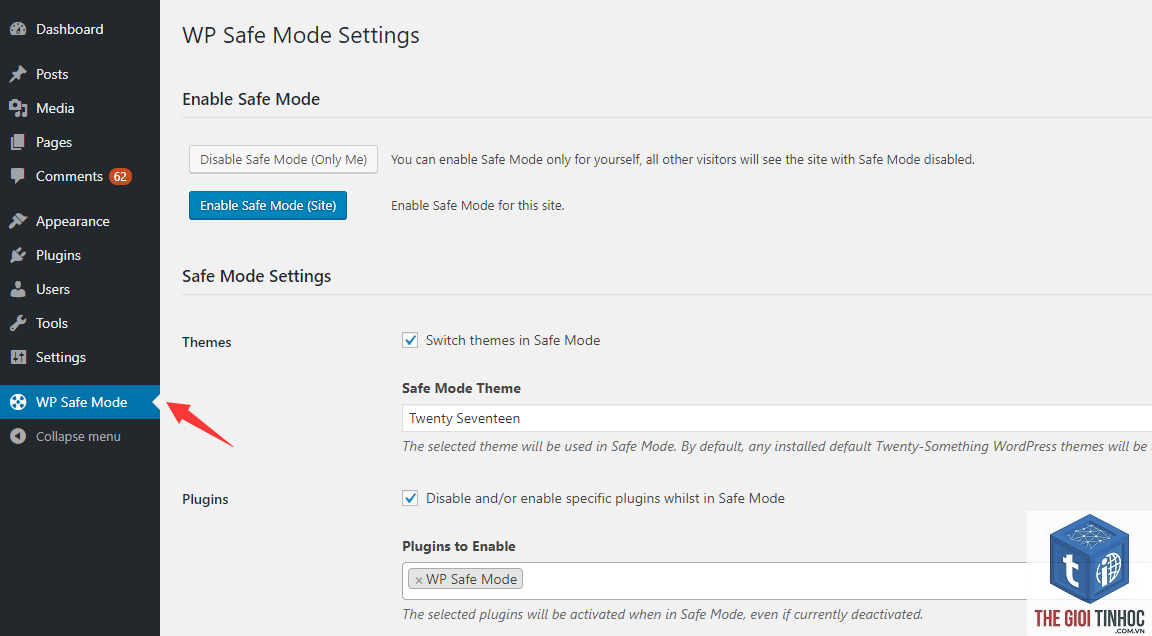
Task: Open the Dashboard menu item
Action: pos(79,29)
